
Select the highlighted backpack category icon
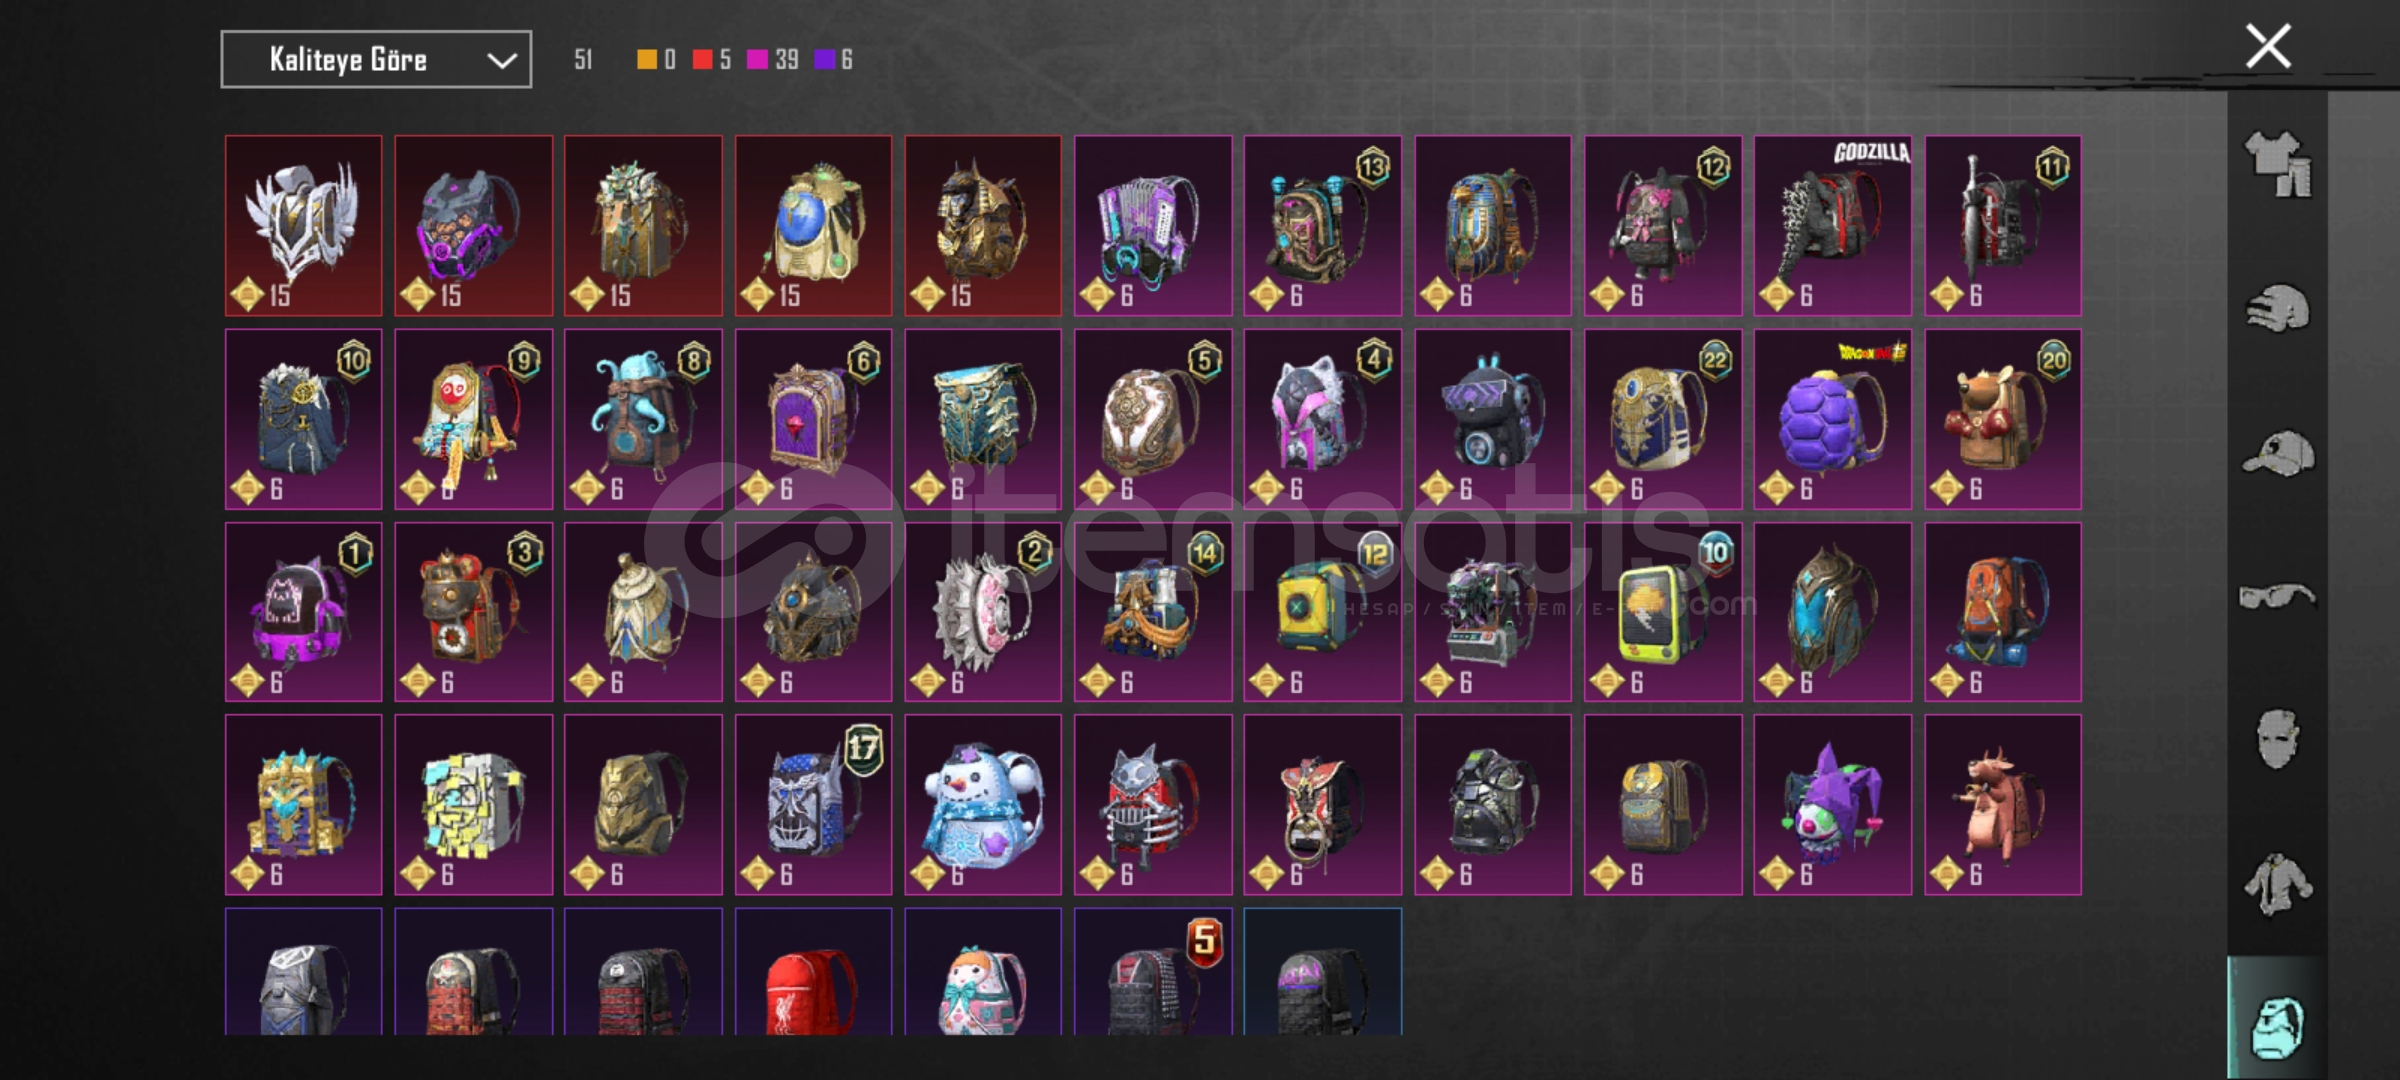[x=2277, y=1026]
